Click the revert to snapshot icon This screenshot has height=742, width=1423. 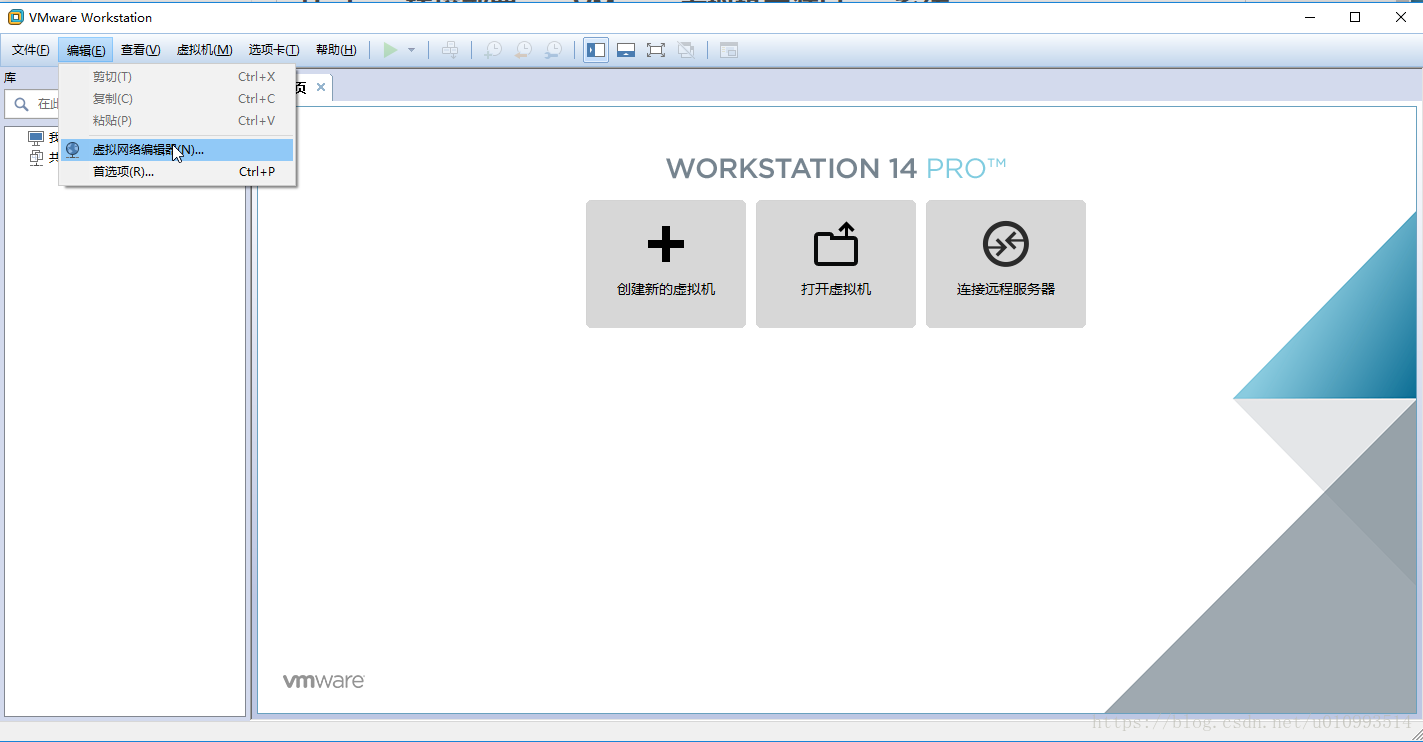tap(523, 50)
